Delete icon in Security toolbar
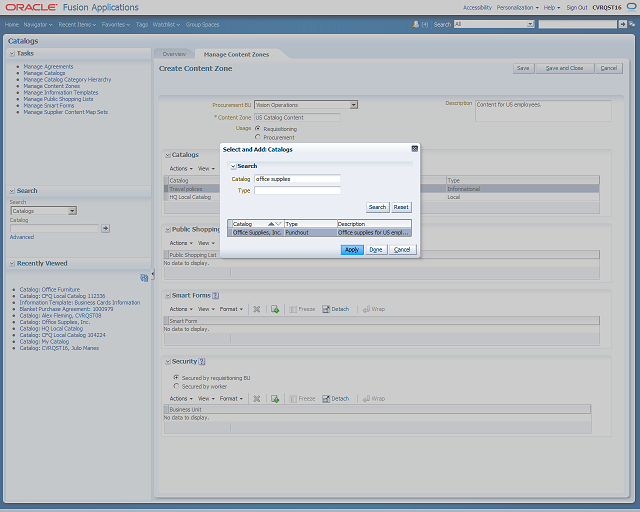This screenshot has height=512, width=640. 256,398
